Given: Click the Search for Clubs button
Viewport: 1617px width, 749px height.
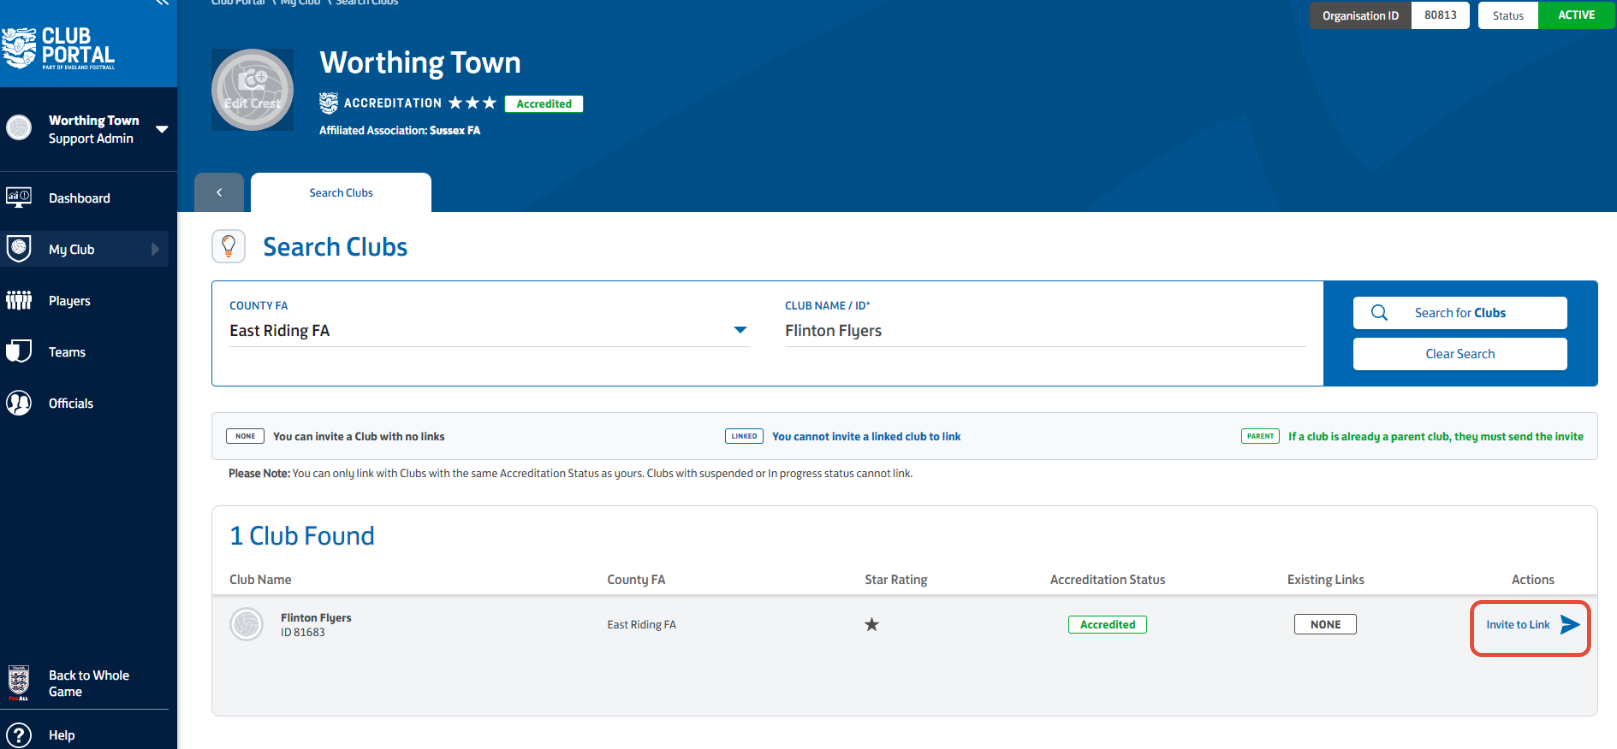Looking at the screenshot, I should click(1460, 313).
